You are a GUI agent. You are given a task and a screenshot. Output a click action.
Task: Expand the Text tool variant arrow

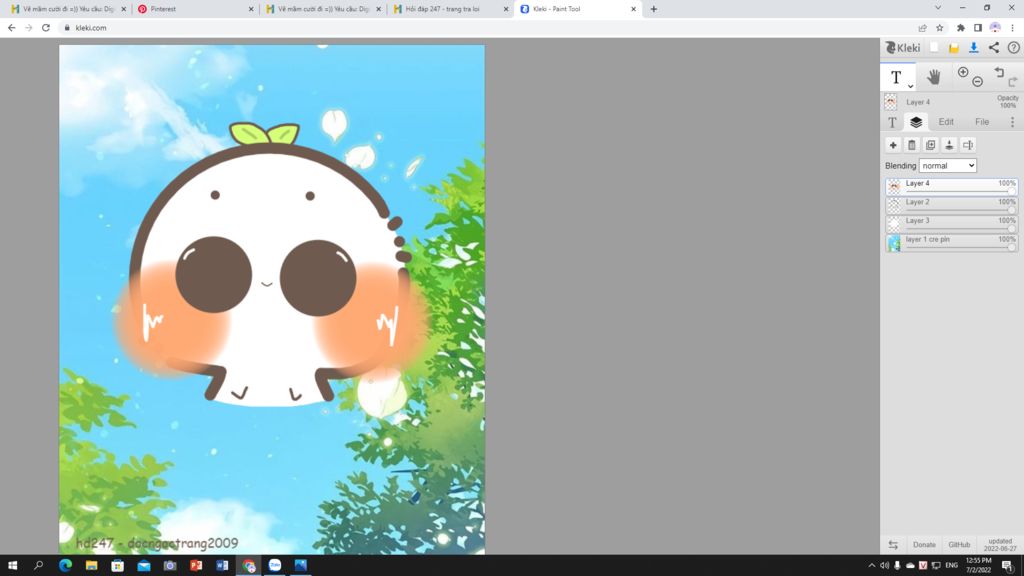coord(910,86)
